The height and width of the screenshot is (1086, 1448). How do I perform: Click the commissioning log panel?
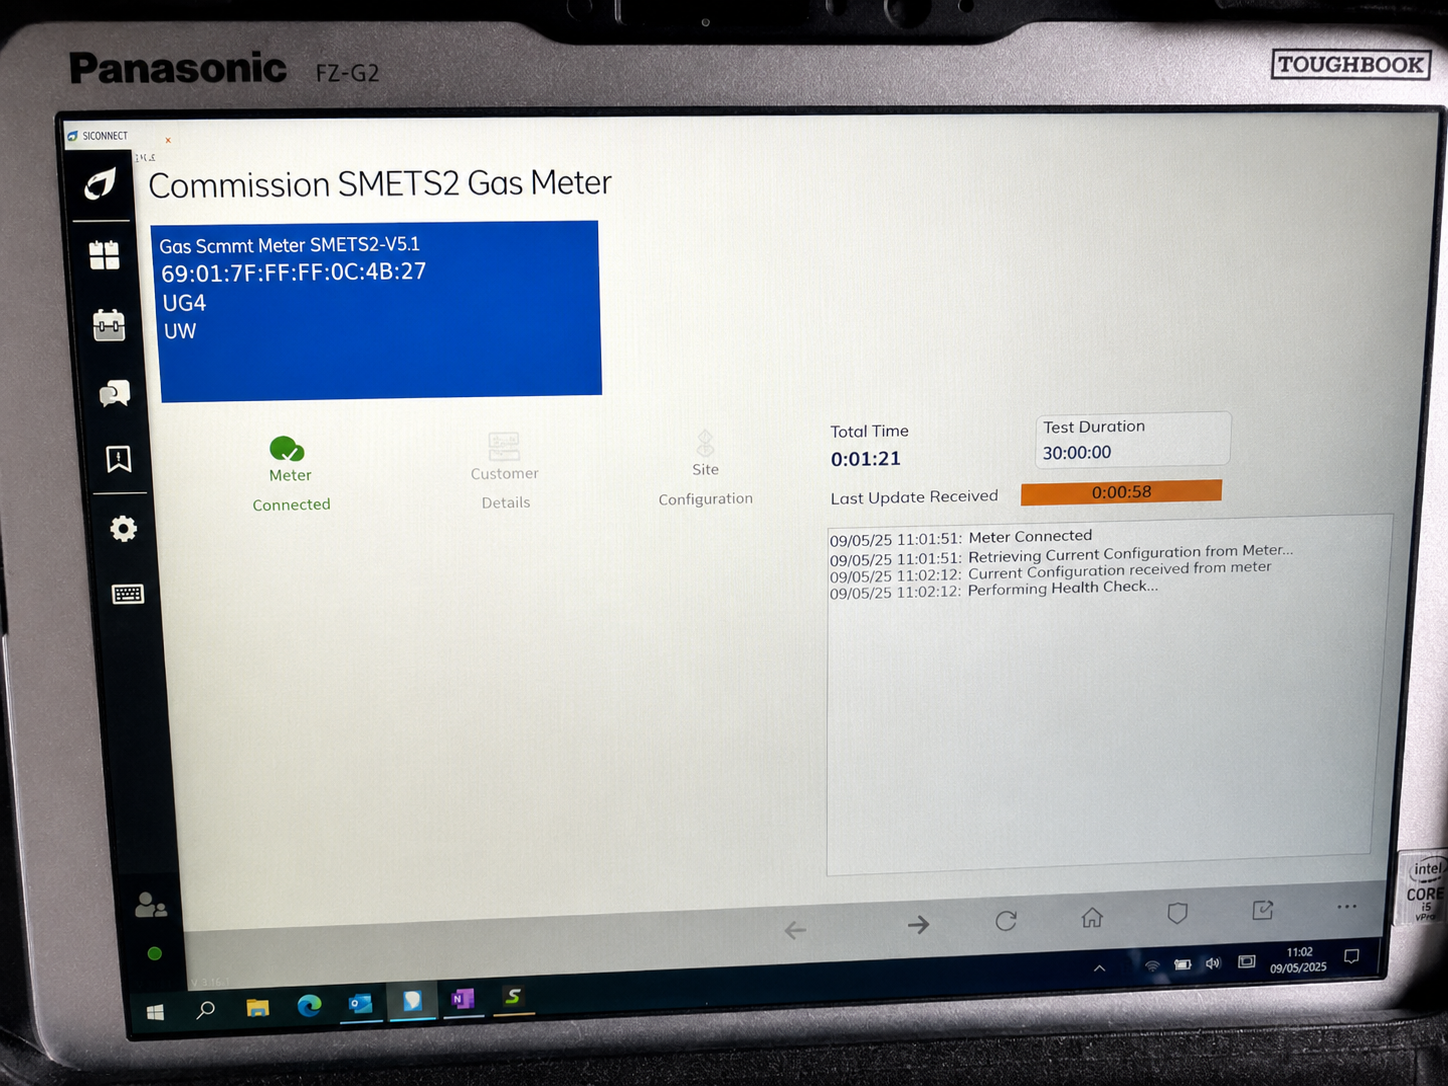(1108, 694)
